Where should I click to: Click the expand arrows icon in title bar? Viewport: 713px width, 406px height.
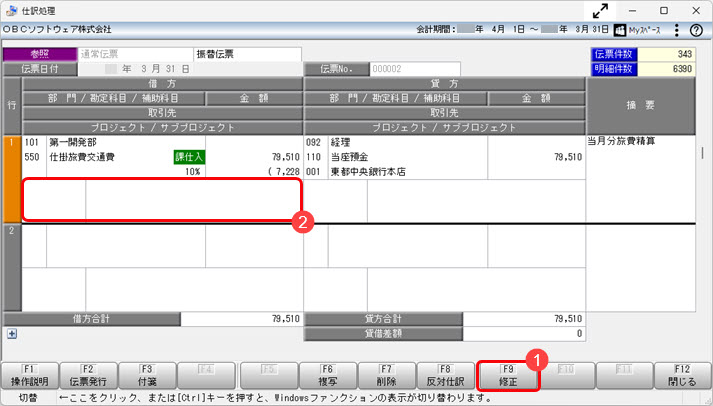point(600,10)
